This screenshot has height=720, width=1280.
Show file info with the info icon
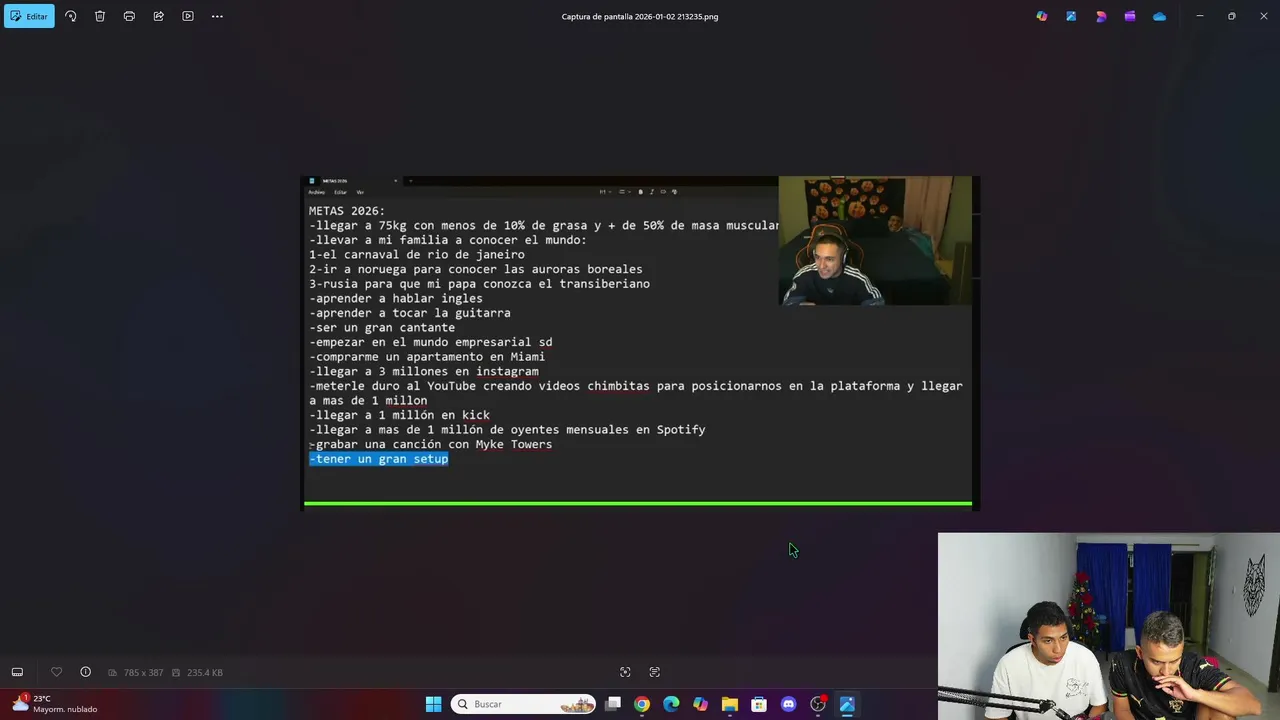(x=85, y=672)
